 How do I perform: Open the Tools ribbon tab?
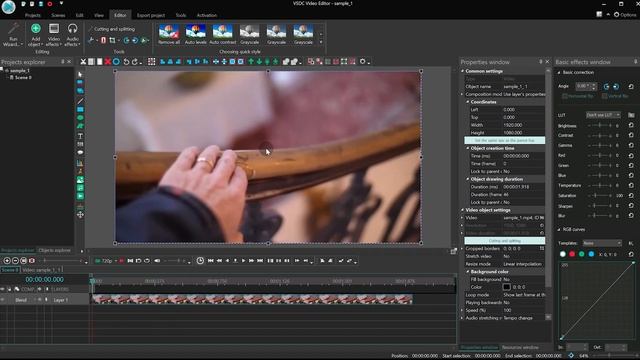pyautogui.click(x=181, y=15)
